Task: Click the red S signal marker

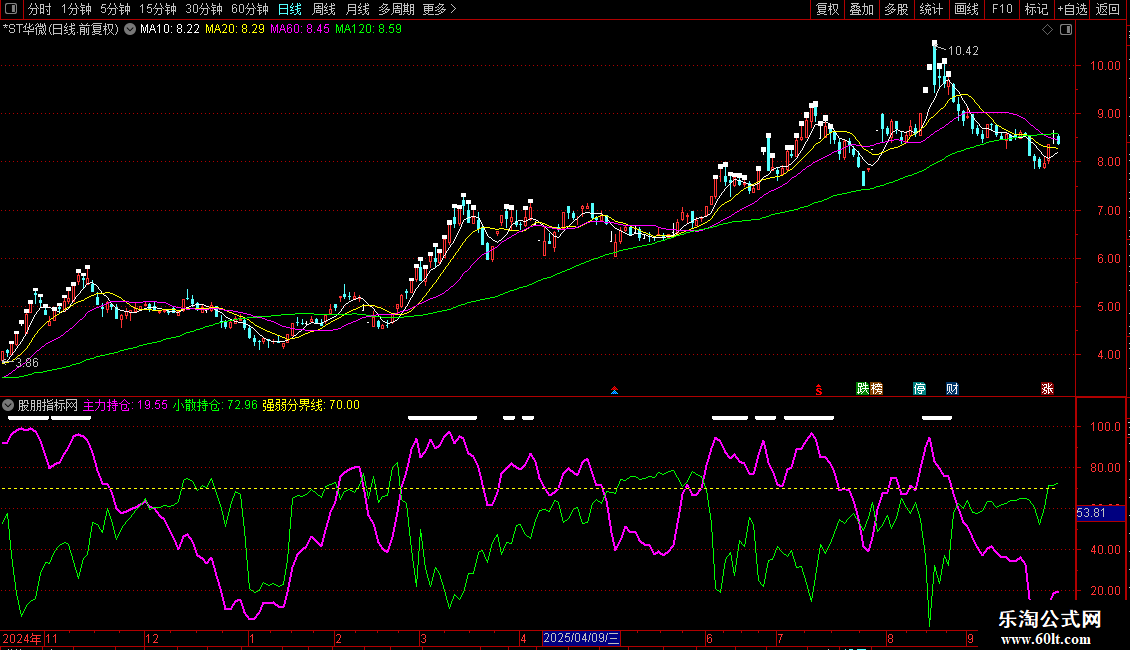Action: click(818, 388)
